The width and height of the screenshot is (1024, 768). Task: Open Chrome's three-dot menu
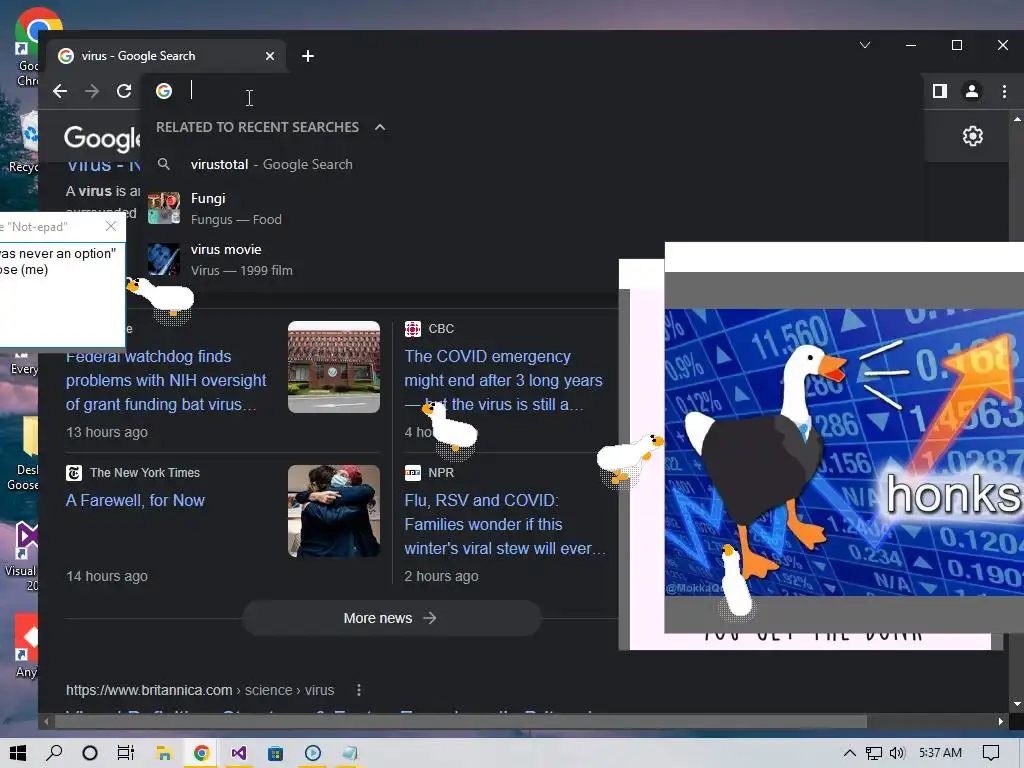coord(1004,91)
